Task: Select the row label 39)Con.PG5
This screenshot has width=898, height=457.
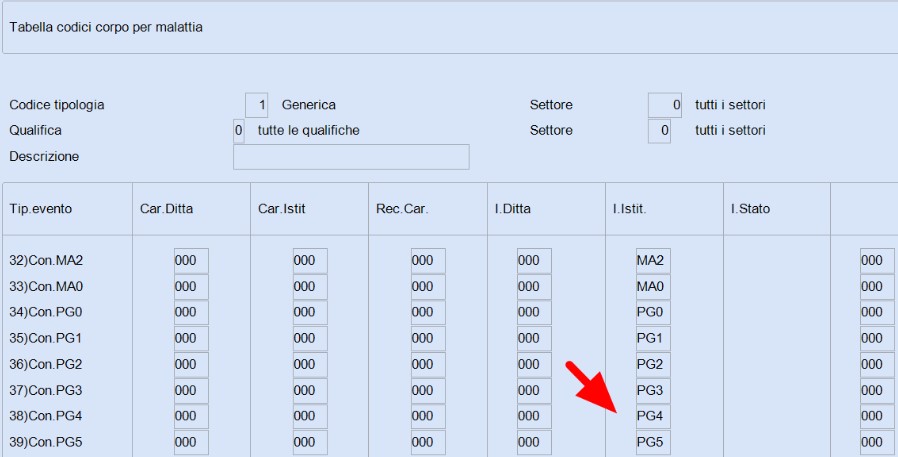Action: click(46, 442)
